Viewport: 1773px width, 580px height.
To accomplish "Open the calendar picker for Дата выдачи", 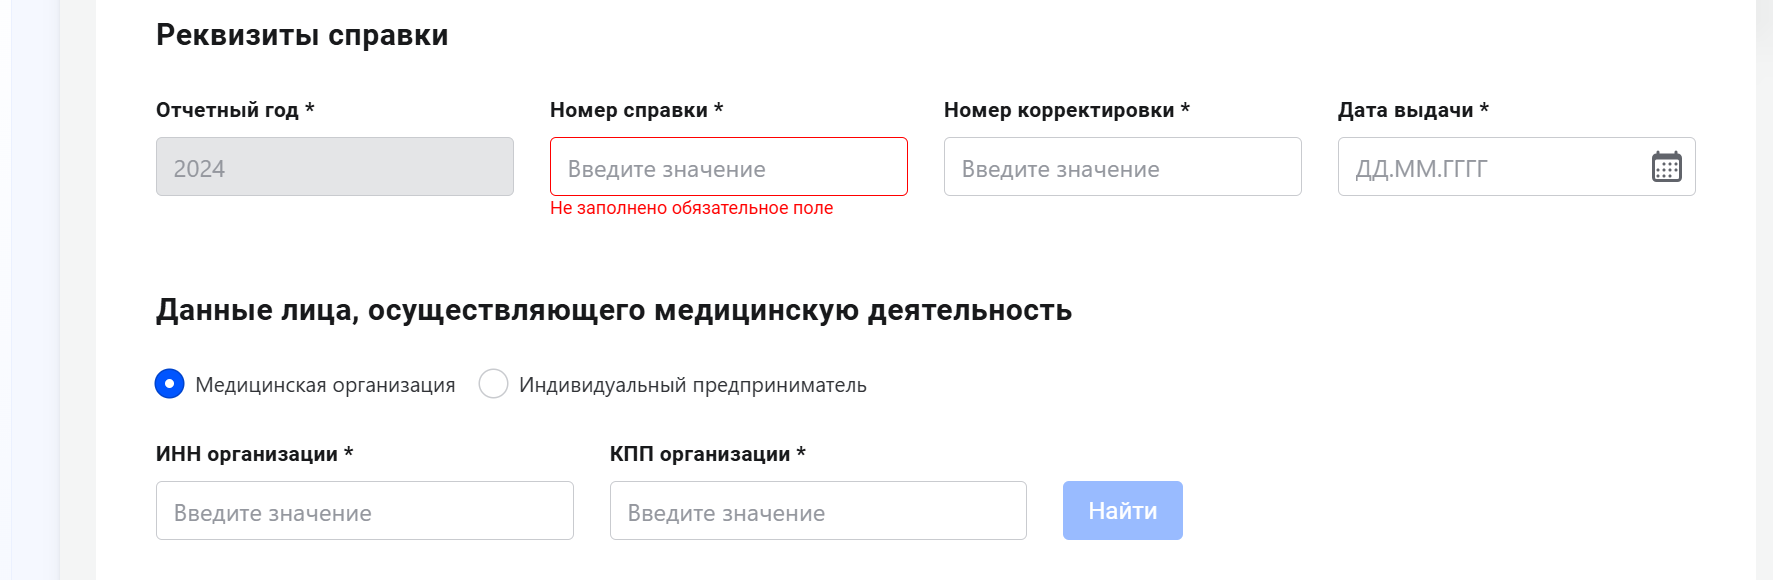I will pos(1665,167).
